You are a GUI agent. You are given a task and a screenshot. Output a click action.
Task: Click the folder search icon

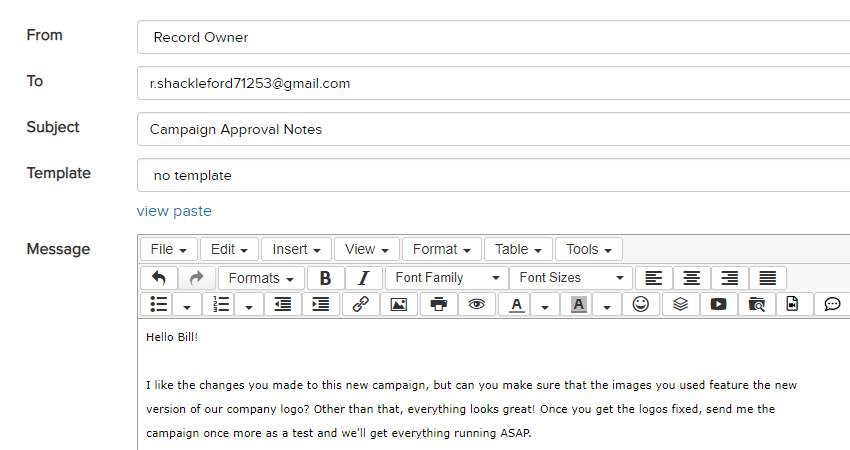point(756,304)
